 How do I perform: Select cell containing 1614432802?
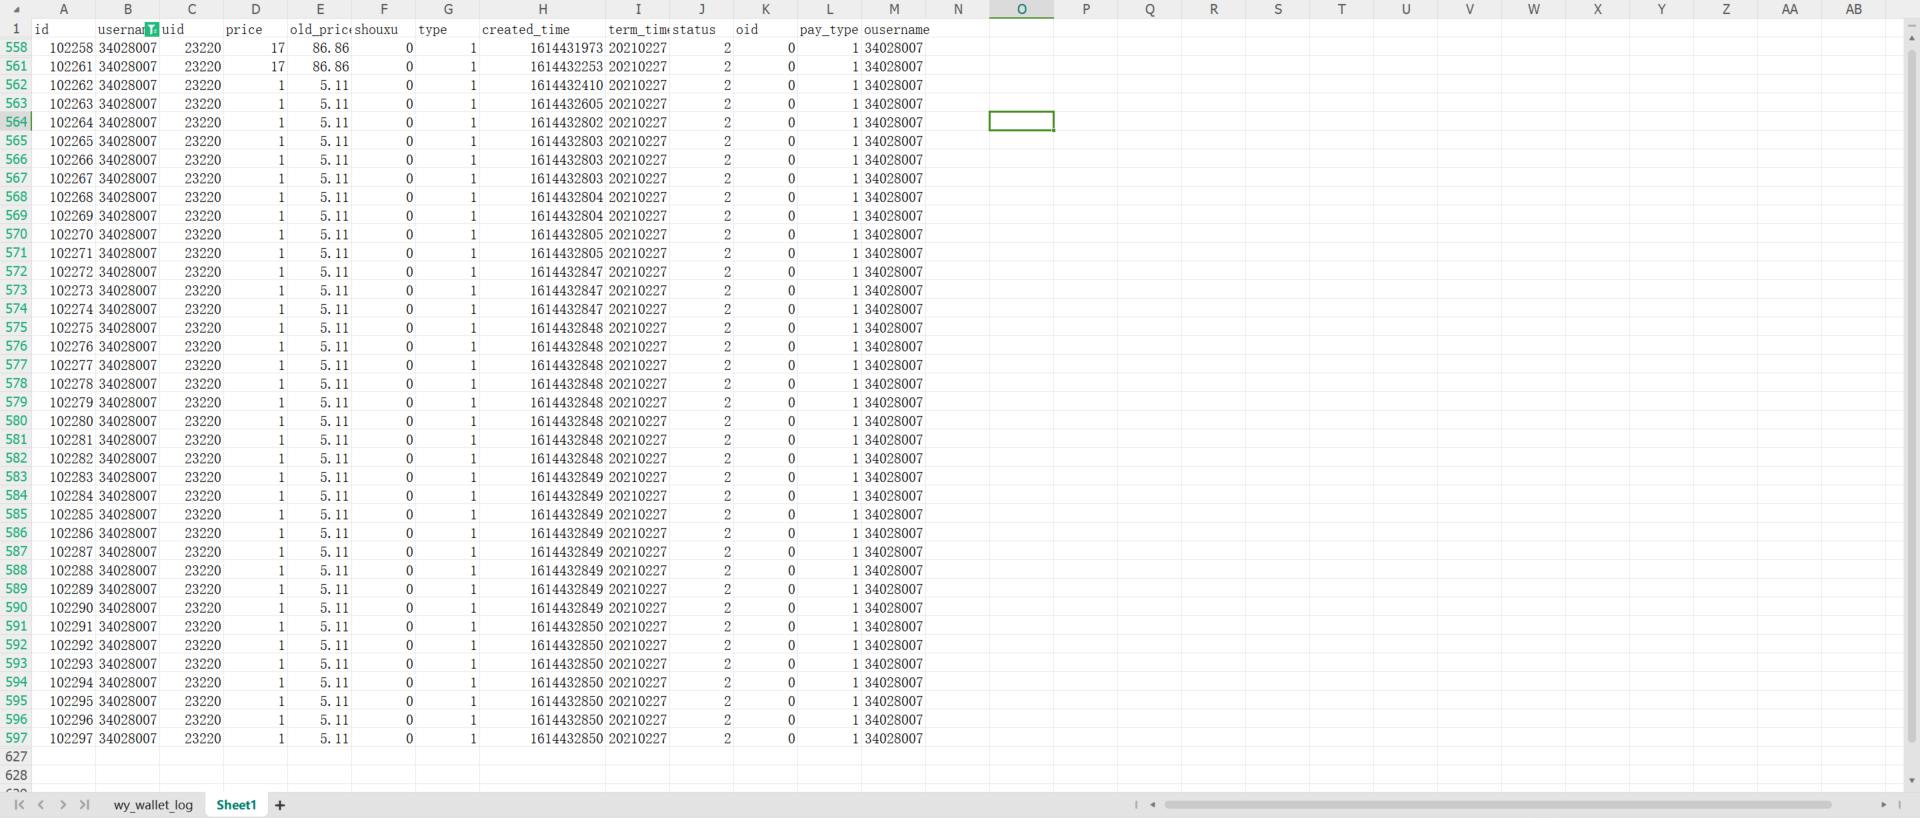tap(543, 122)
